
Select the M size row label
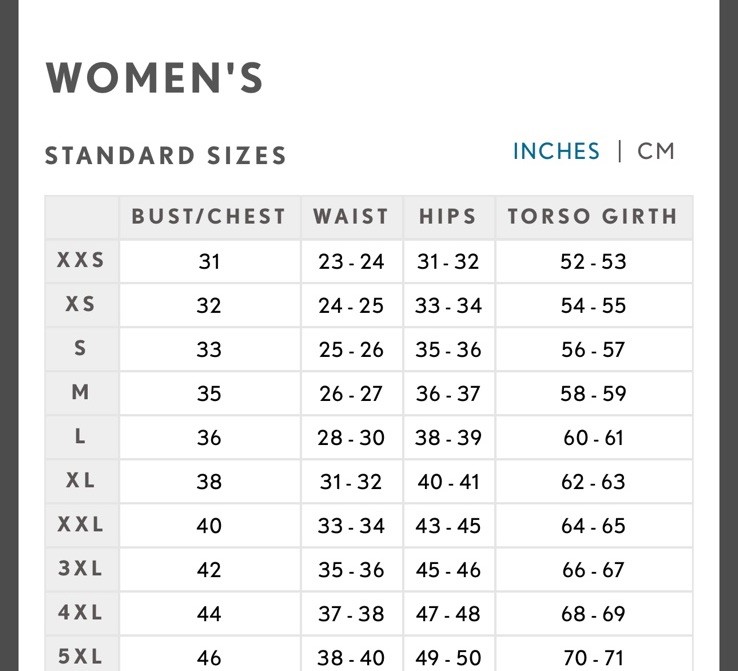point(81,392)
